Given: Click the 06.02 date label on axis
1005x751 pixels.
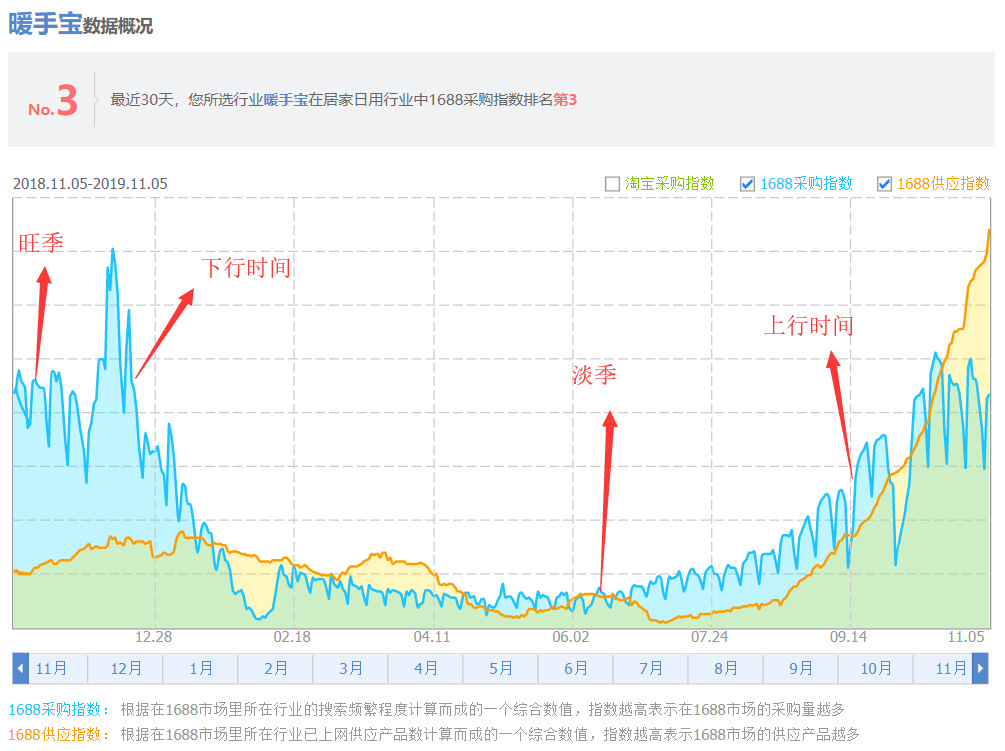Looking at the screenshot, I should point(571,637).
